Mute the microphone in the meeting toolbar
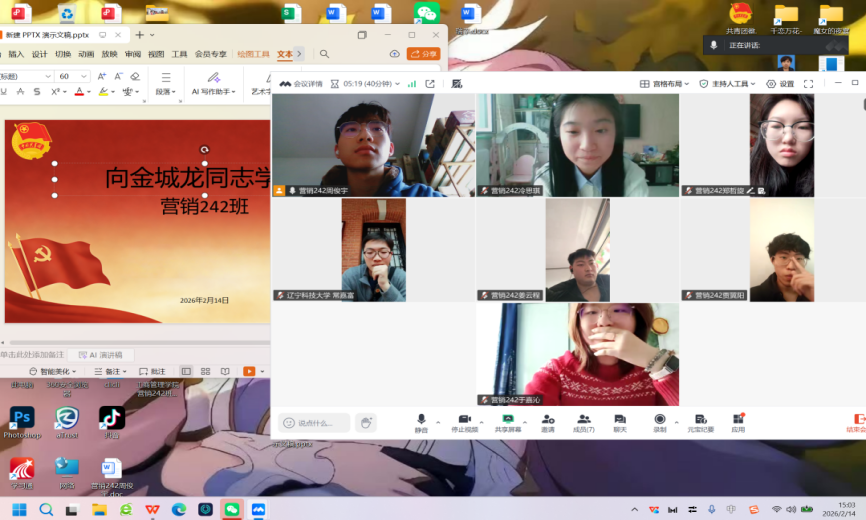Screen dimensions: 866x520 click(x=421, y=420)
